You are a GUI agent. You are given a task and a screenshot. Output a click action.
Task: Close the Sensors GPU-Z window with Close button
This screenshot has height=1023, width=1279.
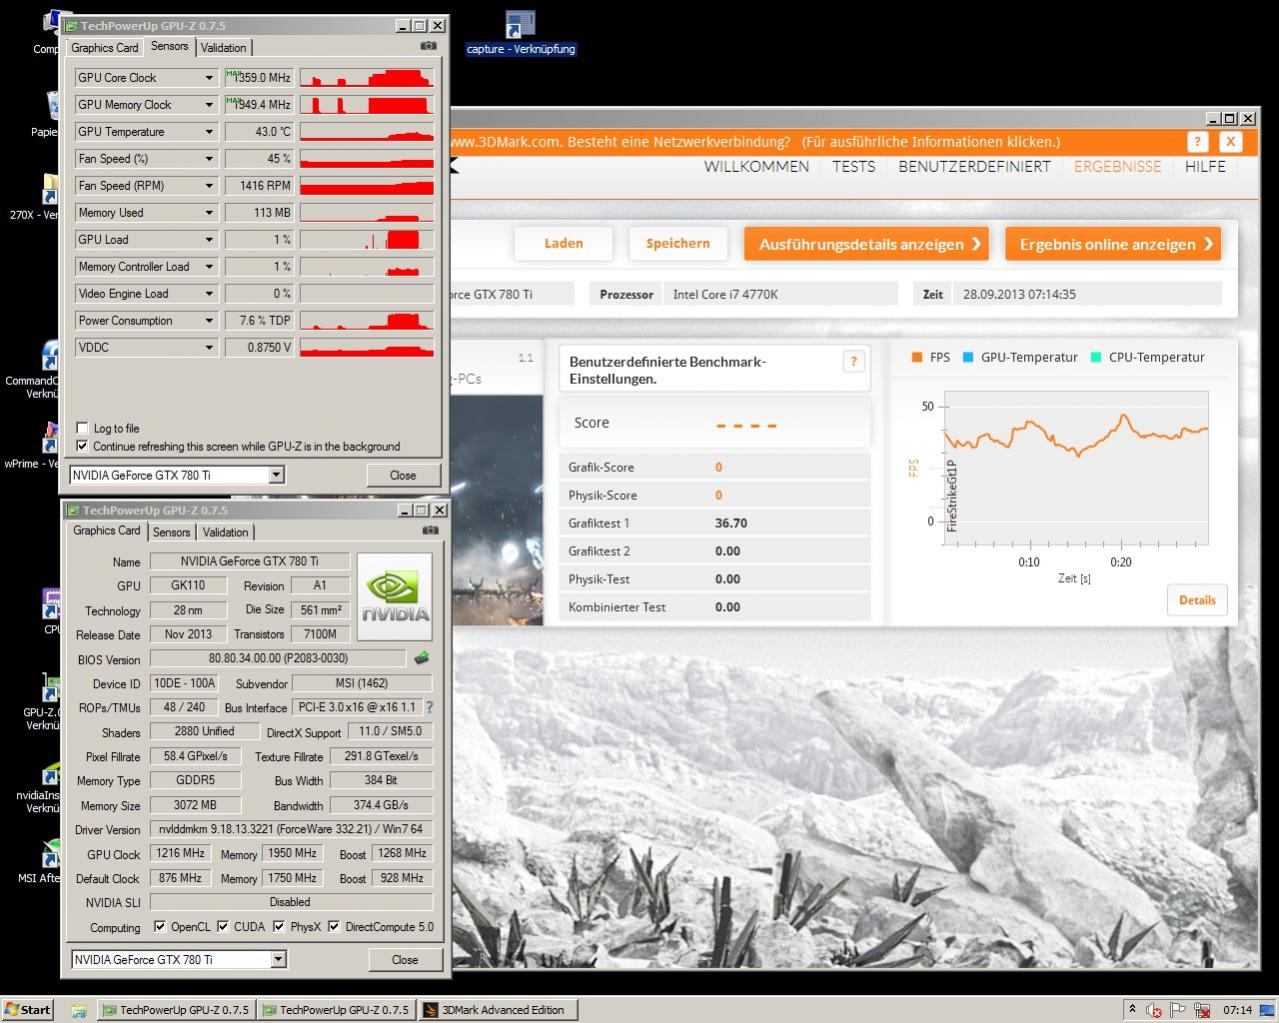(x=403, y=475)
